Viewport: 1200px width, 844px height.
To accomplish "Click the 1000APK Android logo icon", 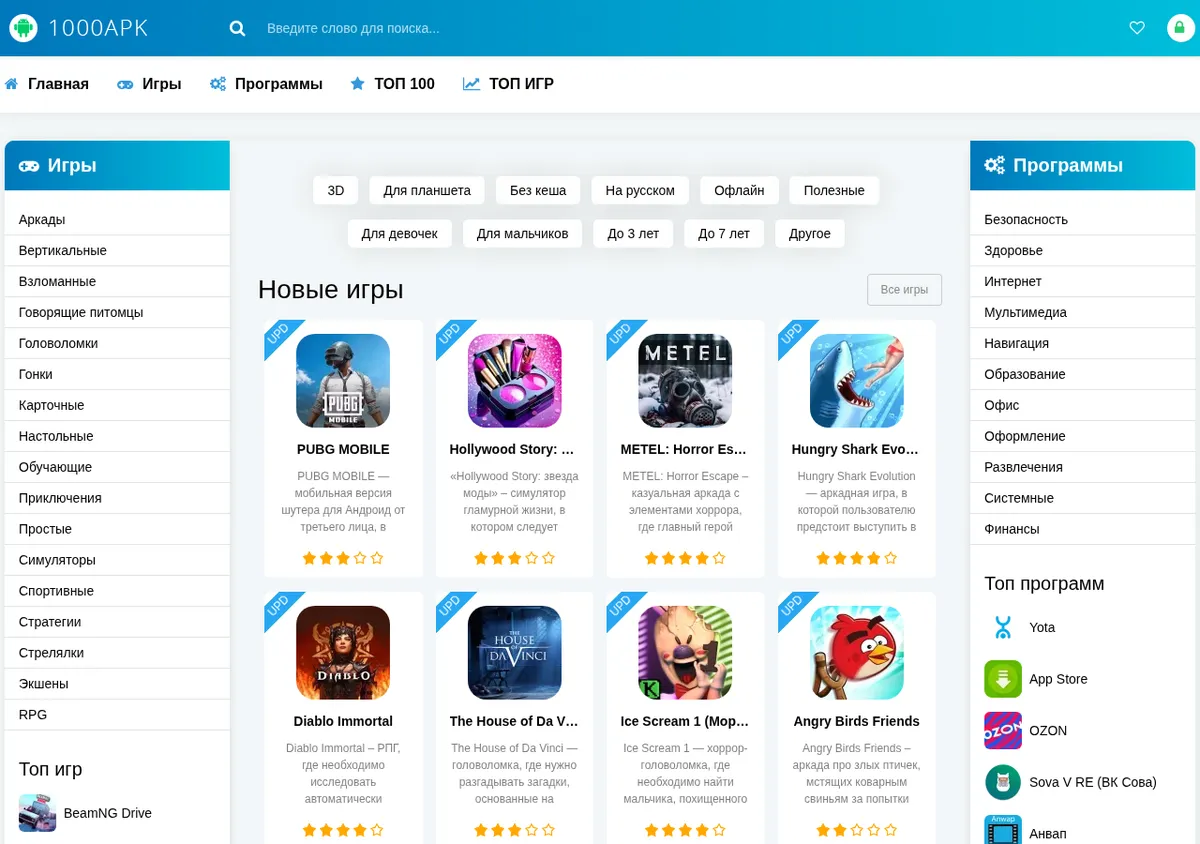I will point(23,28).
